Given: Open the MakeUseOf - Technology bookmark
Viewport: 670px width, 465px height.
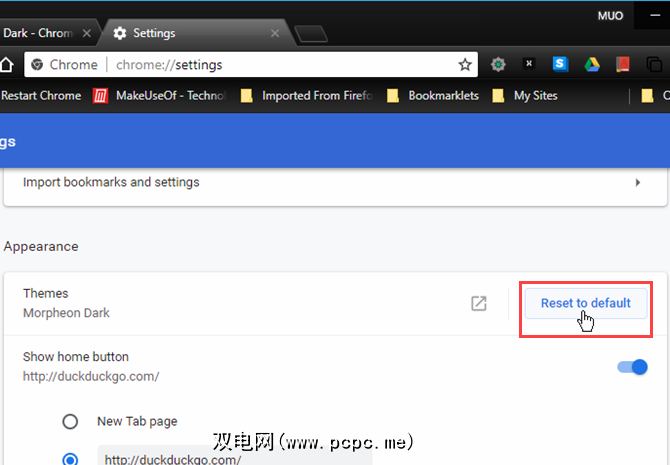Looking at the screenshot, I should click(x=160, y=96).
